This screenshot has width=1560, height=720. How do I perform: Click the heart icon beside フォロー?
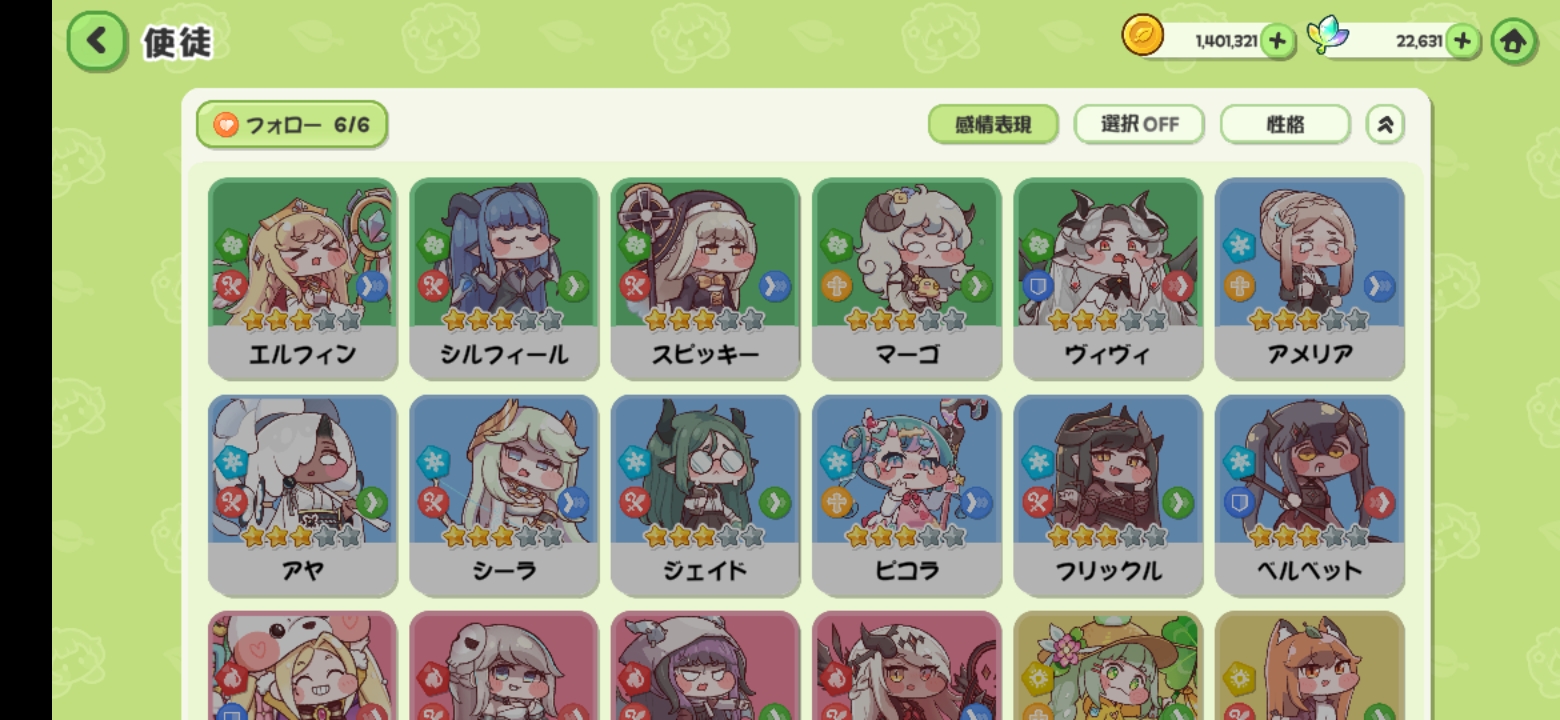pos(226,125)
